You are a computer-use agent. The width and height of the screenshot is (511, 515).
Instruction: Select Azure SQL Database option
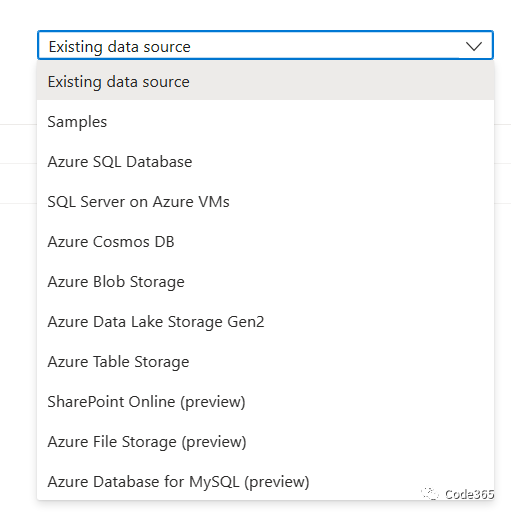265,162
